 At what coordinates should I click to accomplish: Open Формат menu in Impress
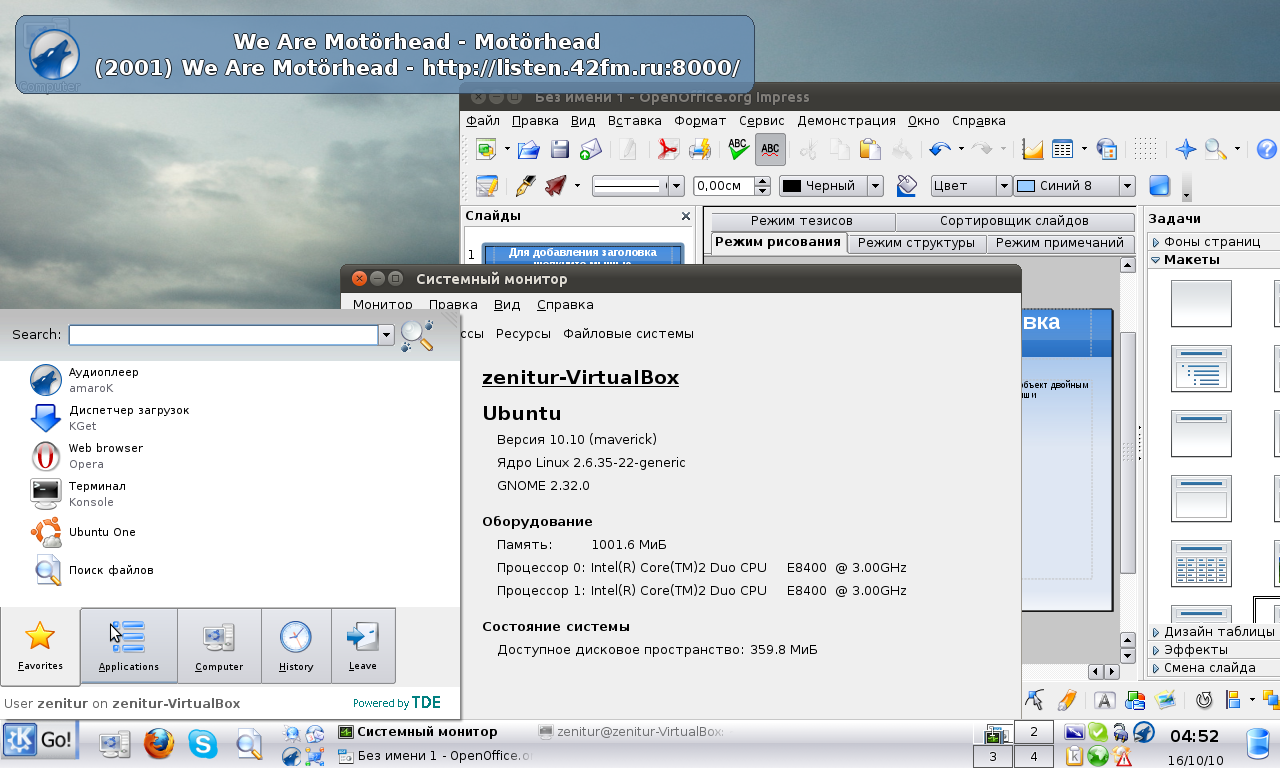pos(700,121)
